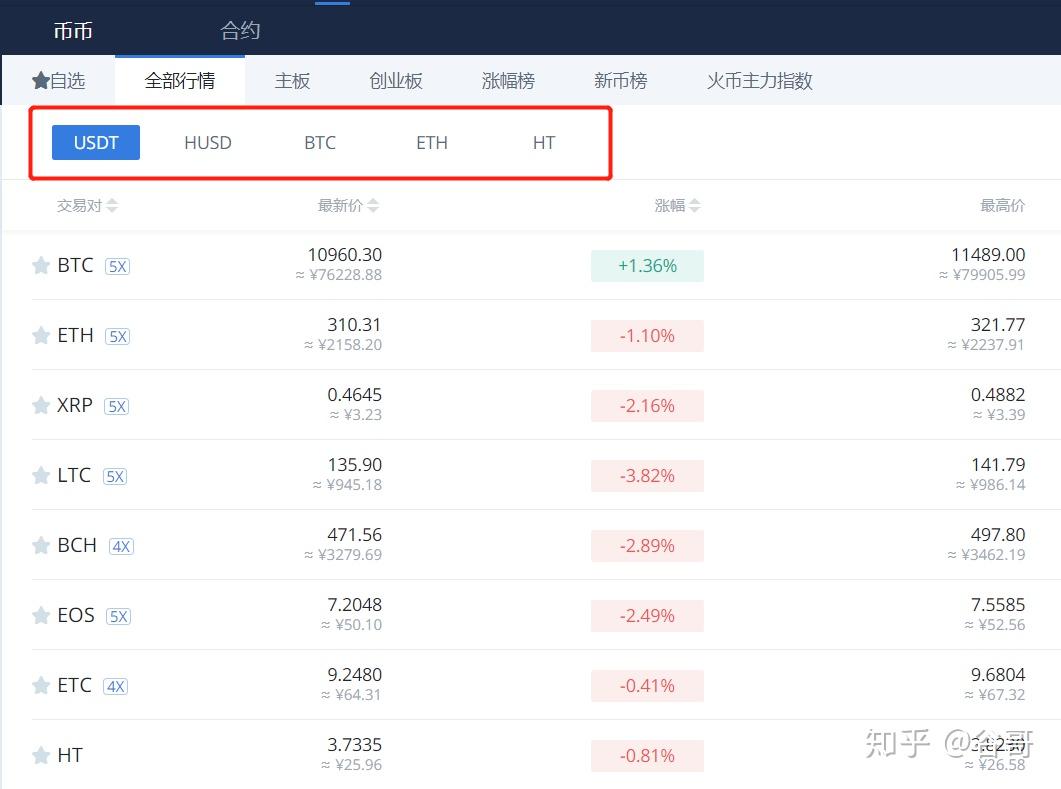Click the 5X leverage badge beside EOS
The height and width of the screenshot is (789, 1061).
click(117, 616)
